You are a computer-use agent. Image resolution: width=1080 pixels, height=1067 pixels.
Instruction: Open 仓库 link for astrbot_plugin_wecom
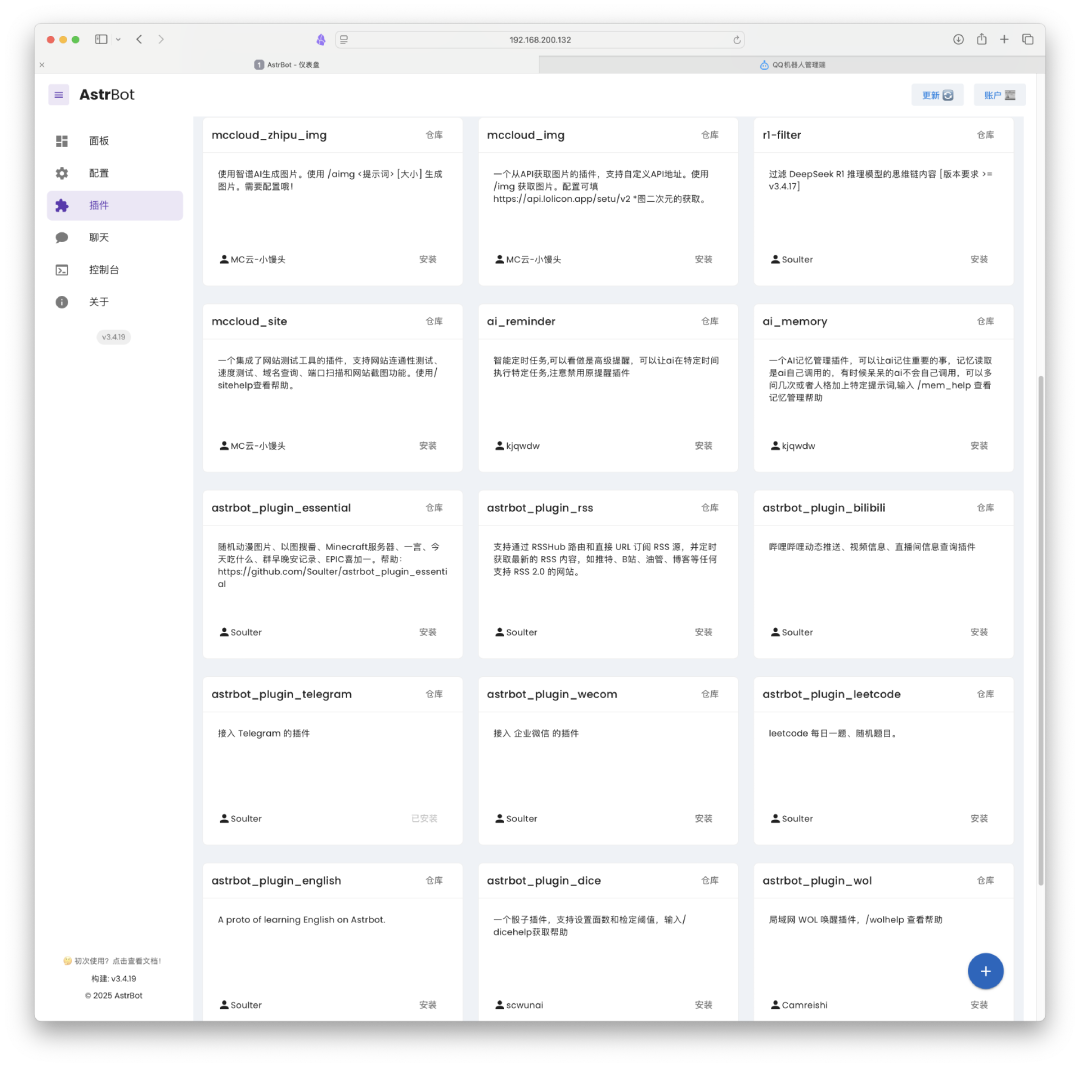709,694
